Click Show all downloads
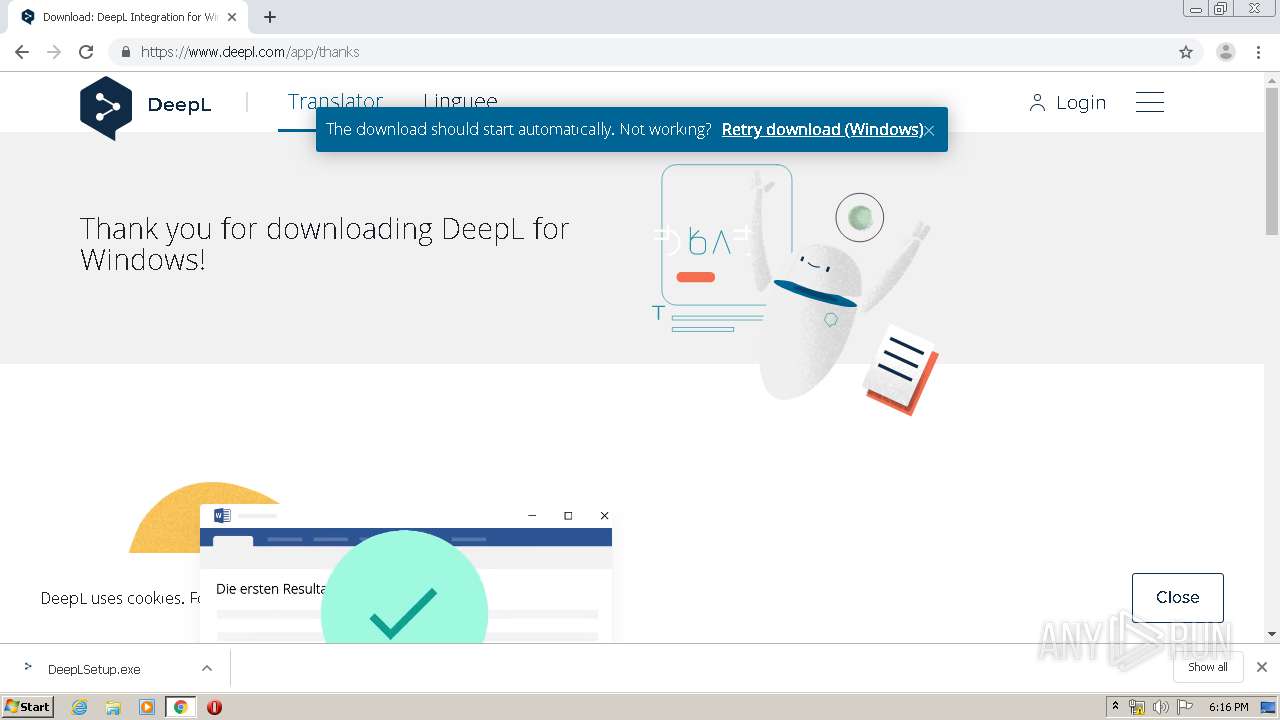 1207,667
